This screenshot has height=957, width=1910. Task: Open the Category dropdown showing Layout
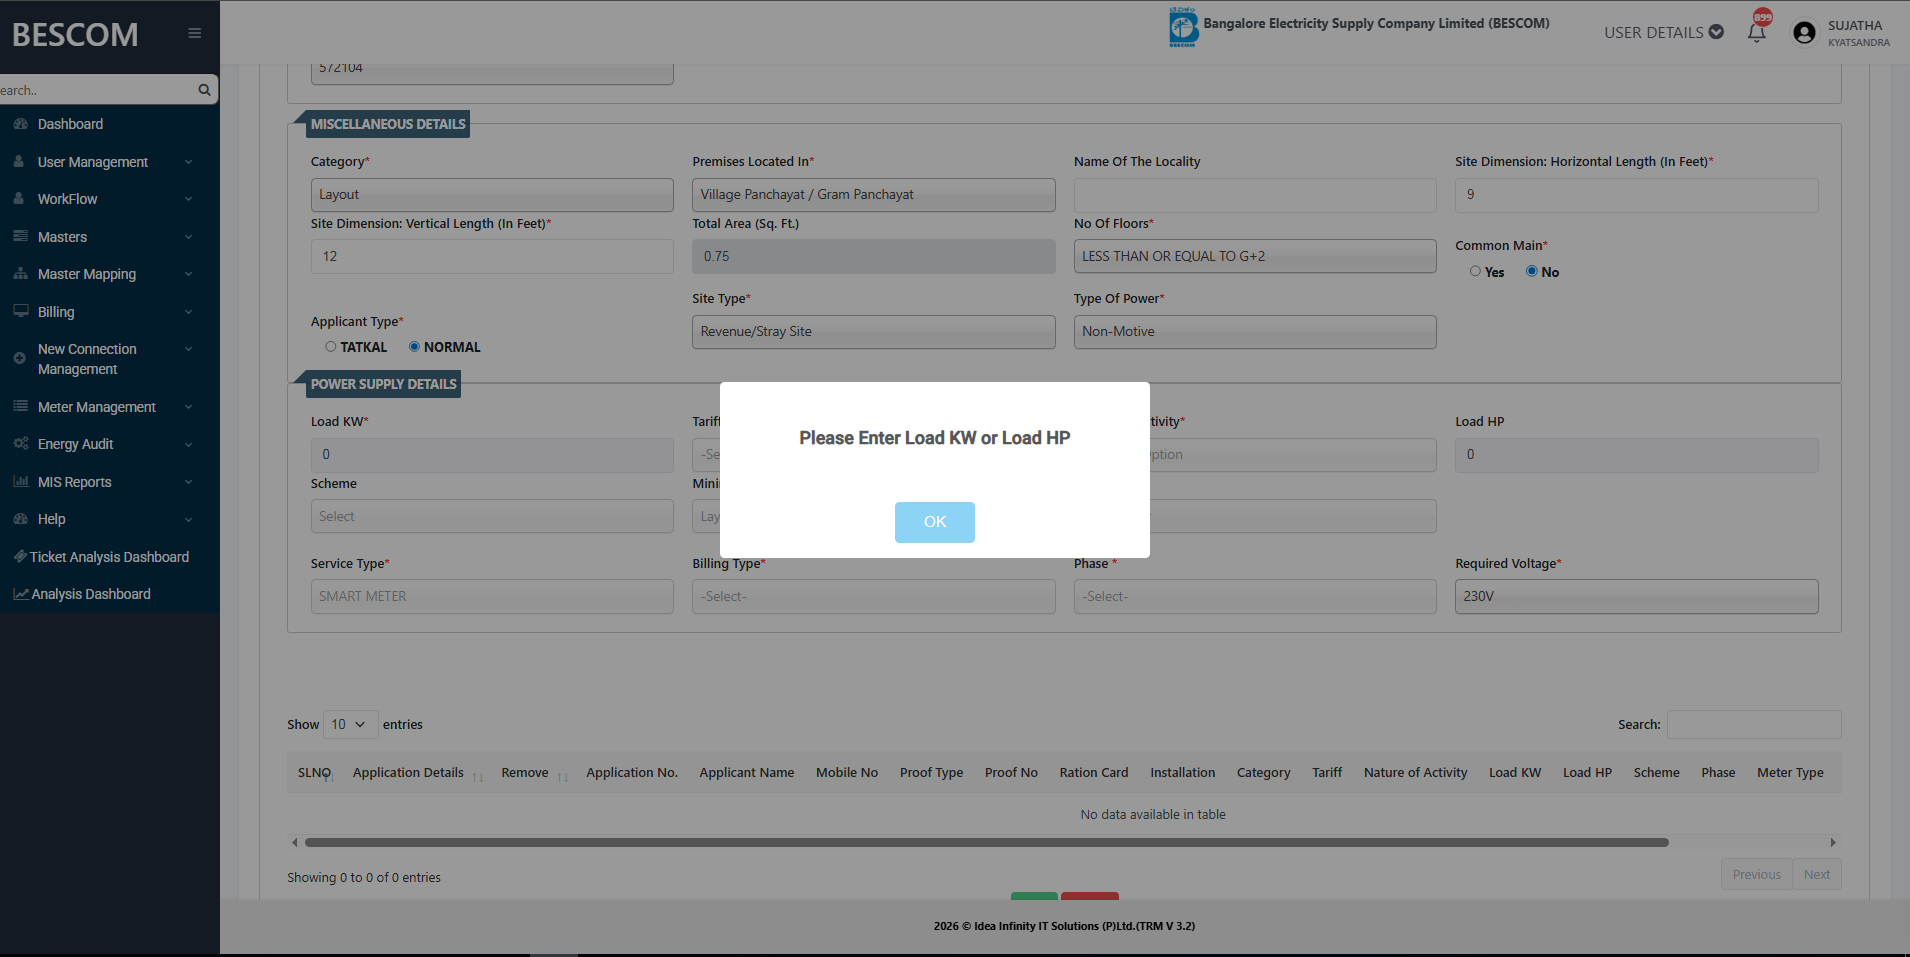coord(492,195)
